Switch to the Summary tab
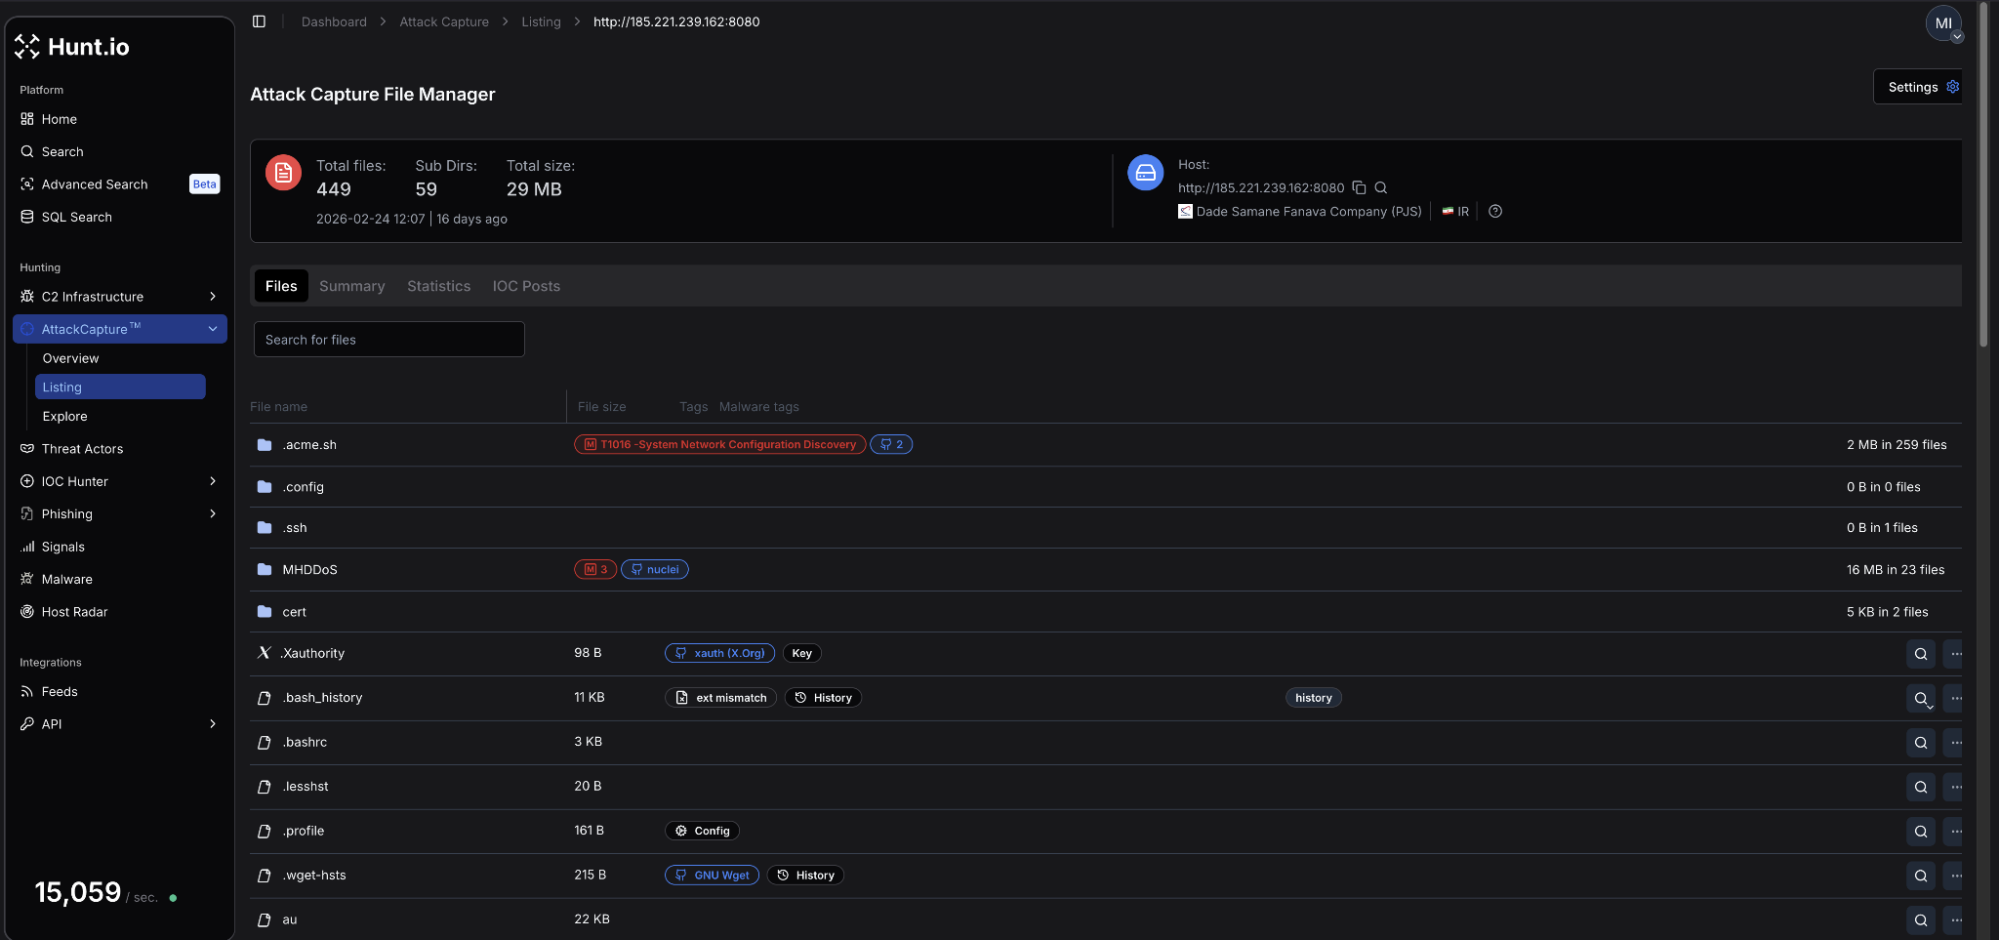Screen dimensions: 1999x940 click(352, 286)
